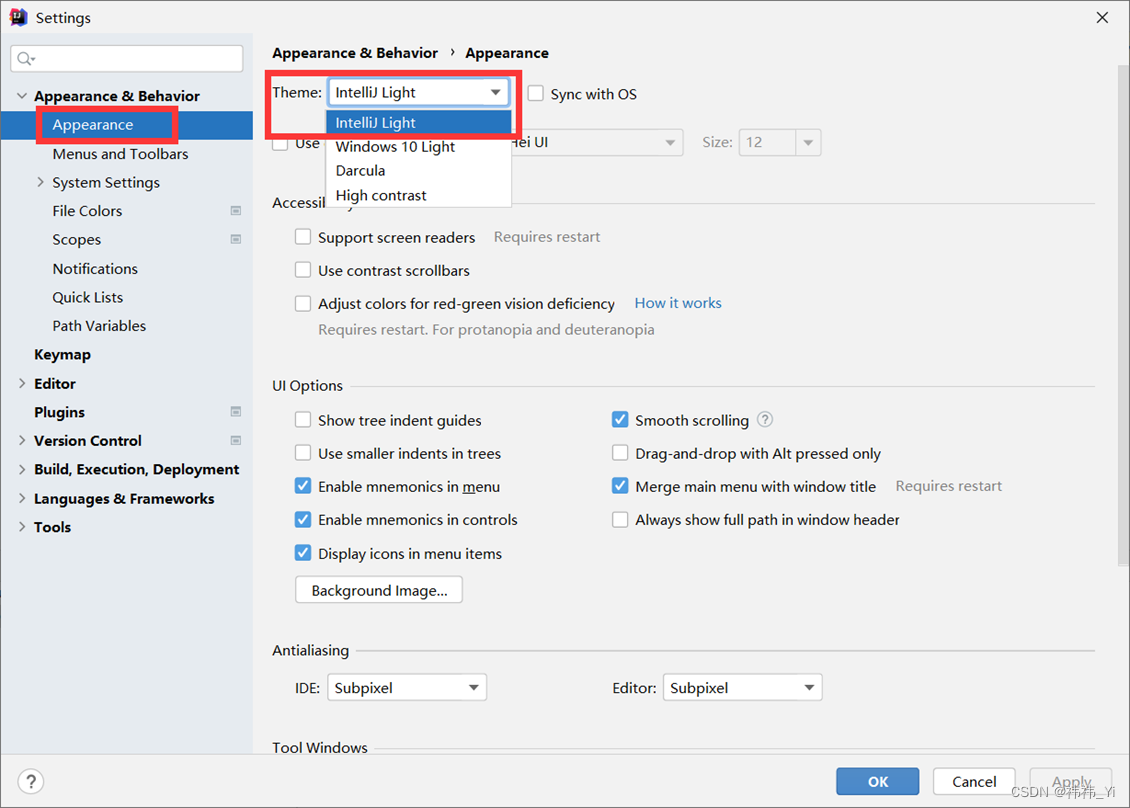Click the Scopes project-level icon
This screenshot has height=808, width=1130.
coord(236,239)
